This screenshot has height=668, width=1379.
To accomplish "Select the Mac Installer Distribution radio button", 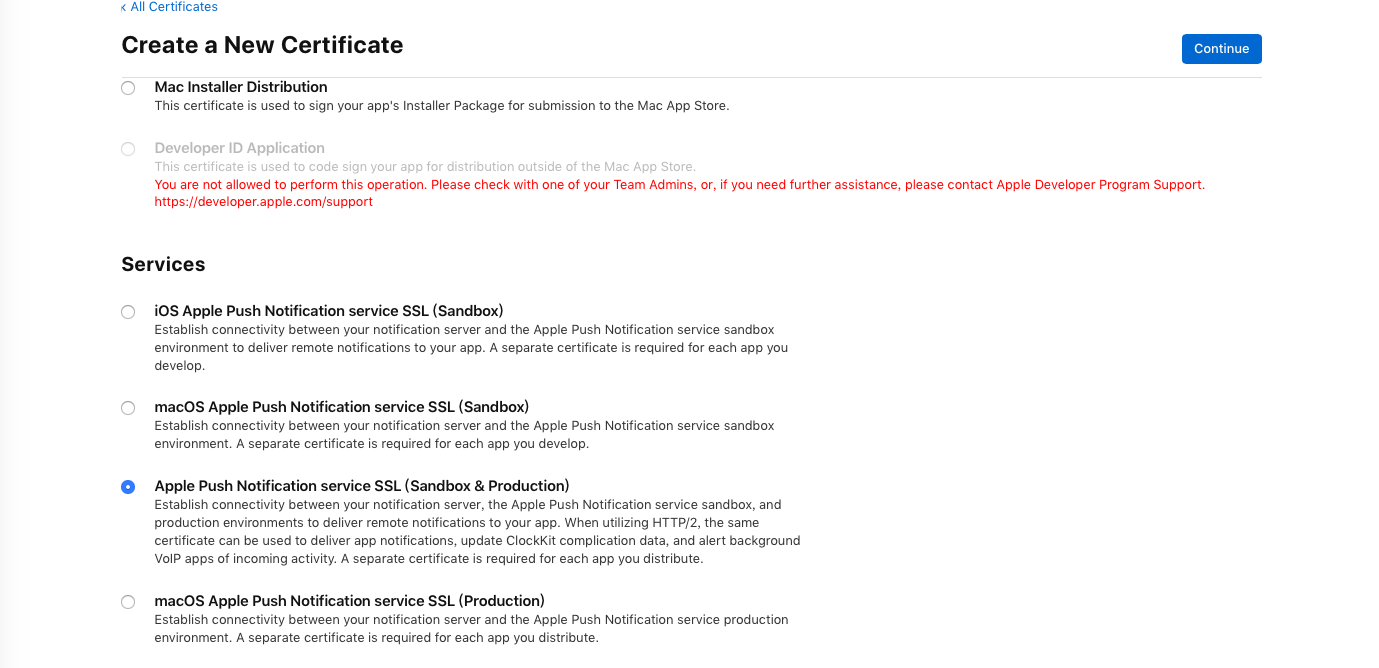I will 128,88.
